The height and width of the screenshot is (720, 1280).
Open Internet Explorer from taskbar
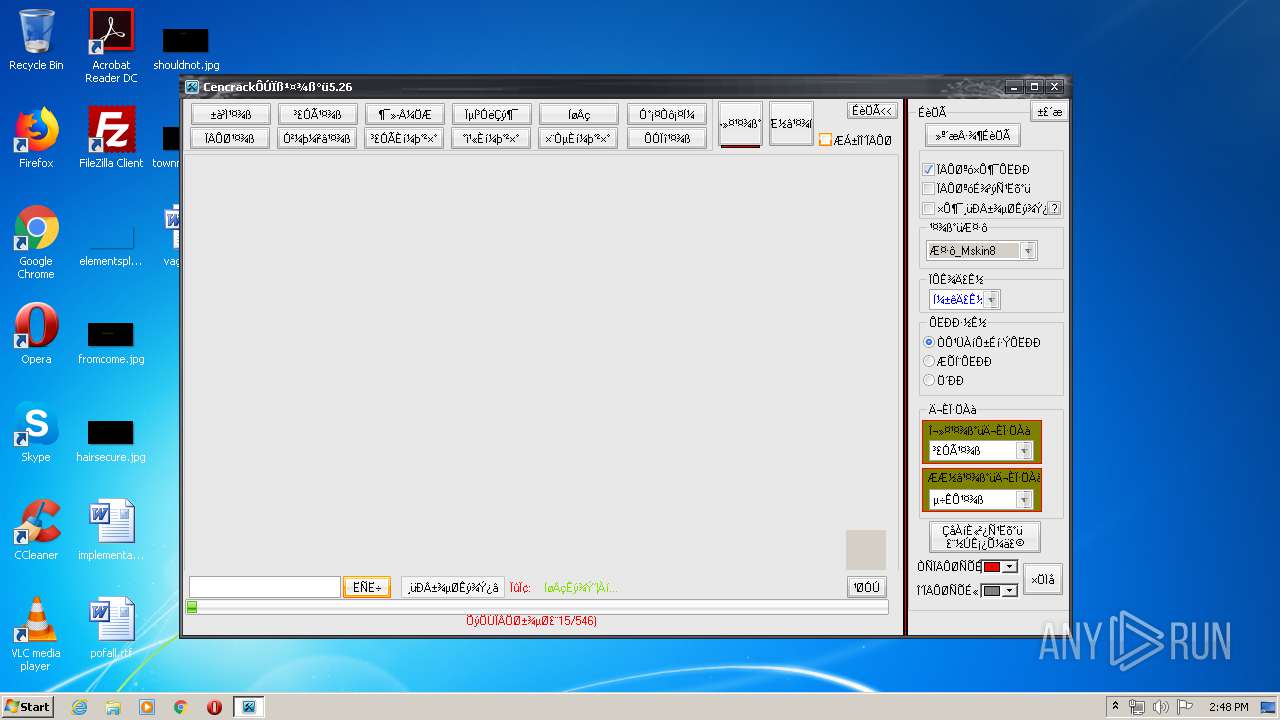pos(79,707)
